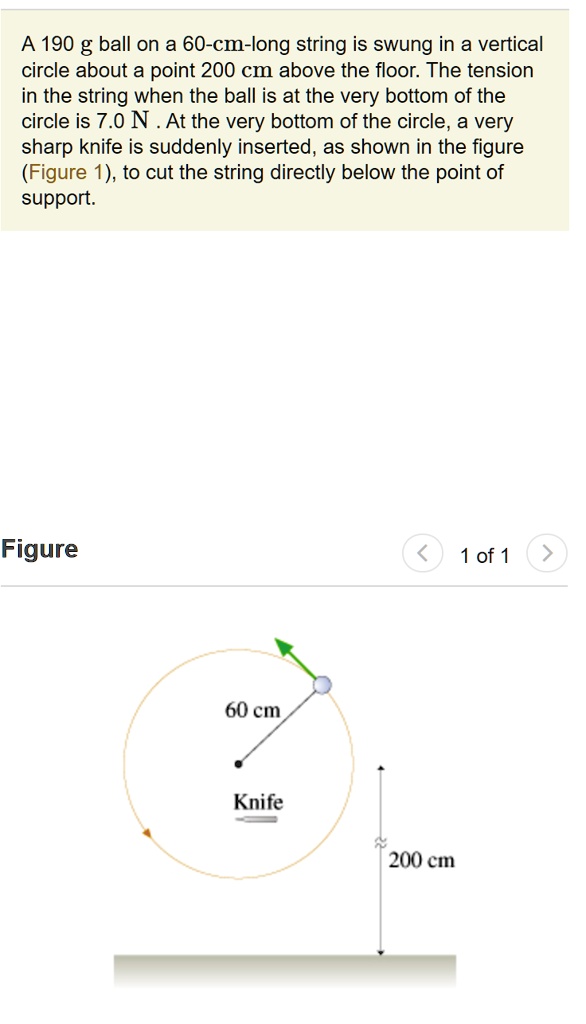Screen dimensions: 586x1024
Task: Click the right navigation chevron
Action: (x=546, y=553)
